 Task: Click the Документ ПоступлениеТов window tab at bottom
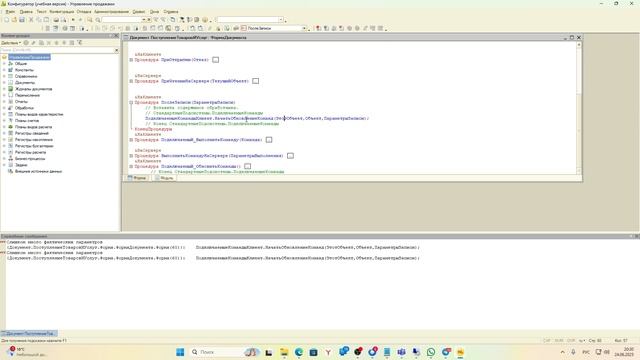pos(29,333)
